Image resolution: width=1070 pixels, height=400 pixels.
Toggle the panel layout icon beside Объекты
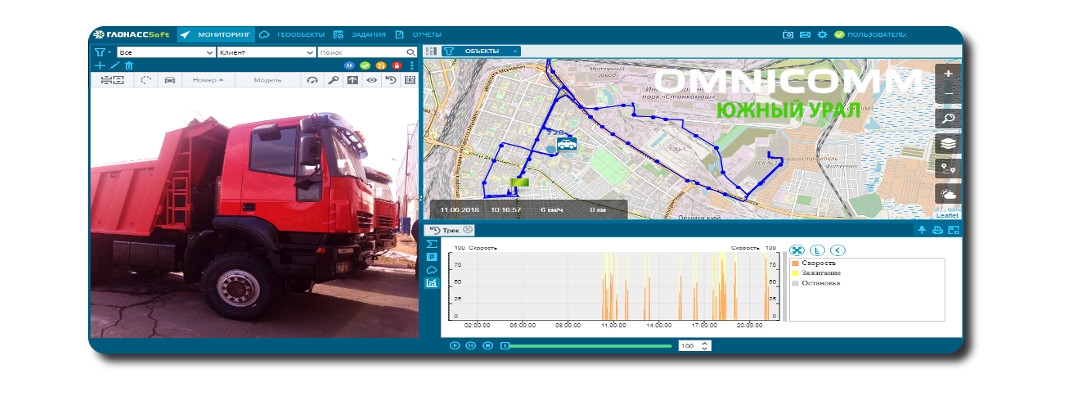tap(432, 51)
